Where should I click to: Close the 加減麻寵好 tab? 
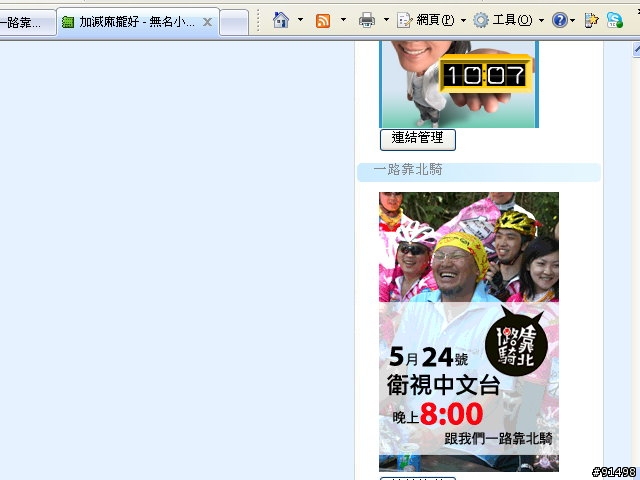(207, 22)
